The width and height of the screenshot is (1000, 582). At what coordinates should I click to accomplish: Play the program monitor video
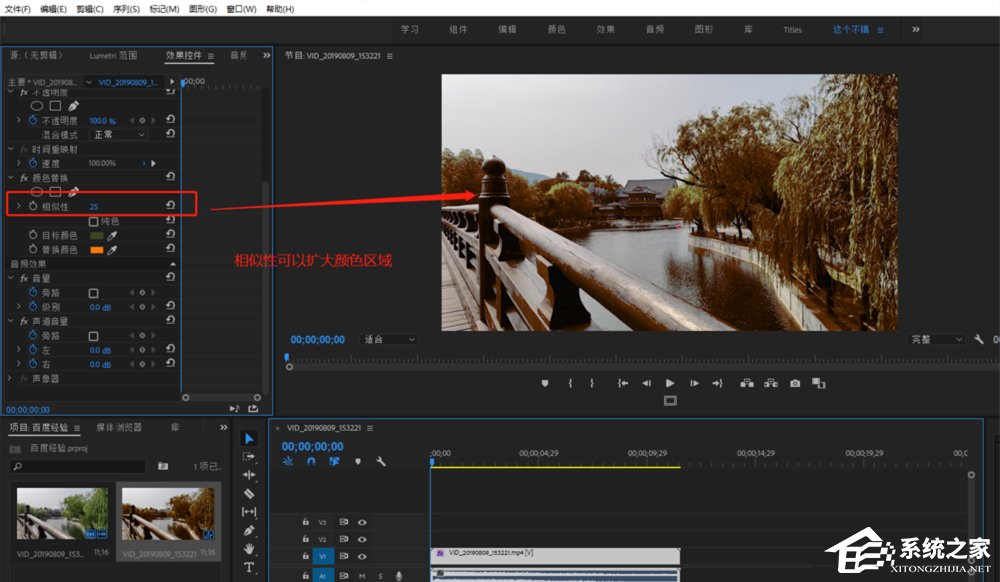pos(670,383)
